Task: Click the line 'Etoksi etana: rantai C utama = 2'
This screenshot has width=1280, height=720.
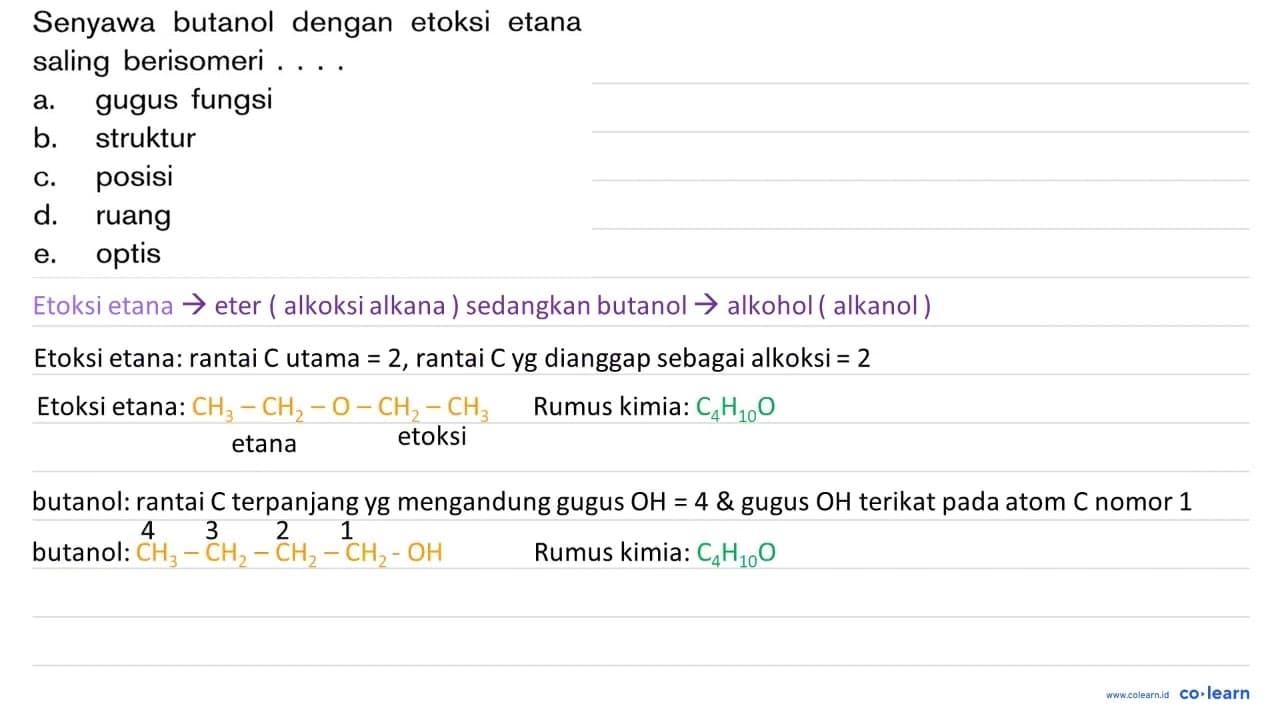Action: 452,358
